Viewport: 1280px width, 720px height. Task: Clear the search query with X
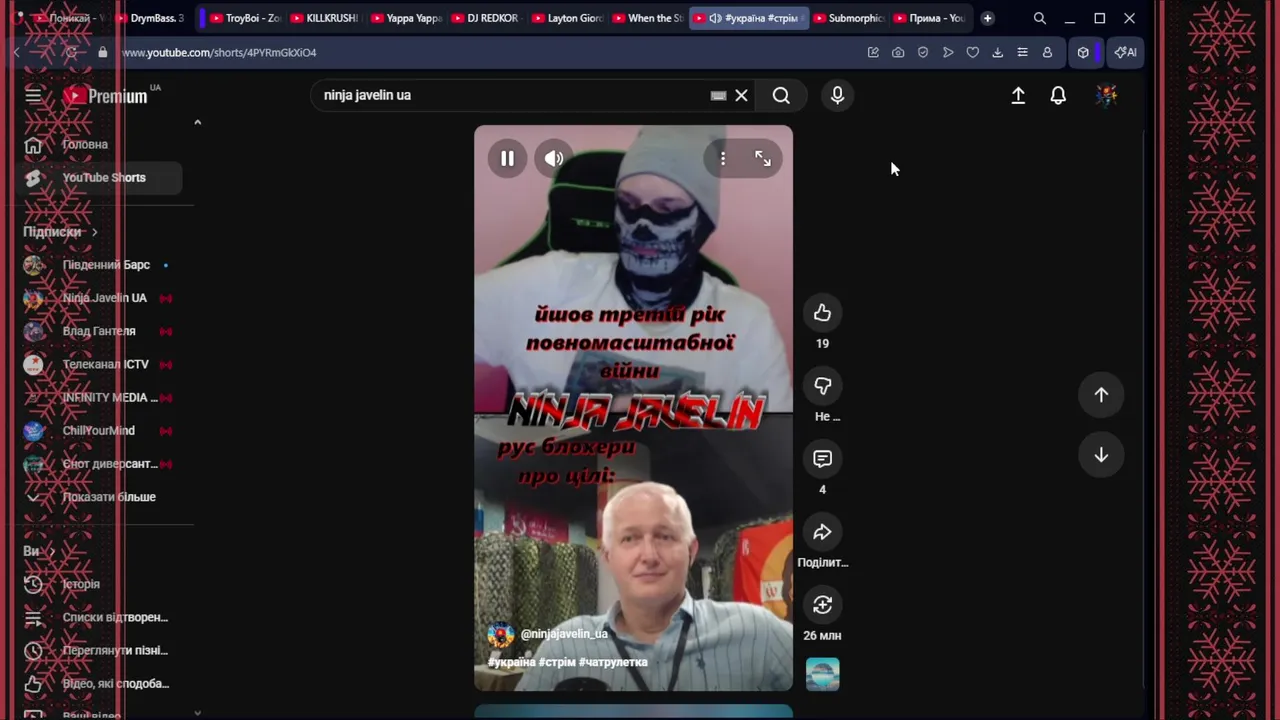741,95
